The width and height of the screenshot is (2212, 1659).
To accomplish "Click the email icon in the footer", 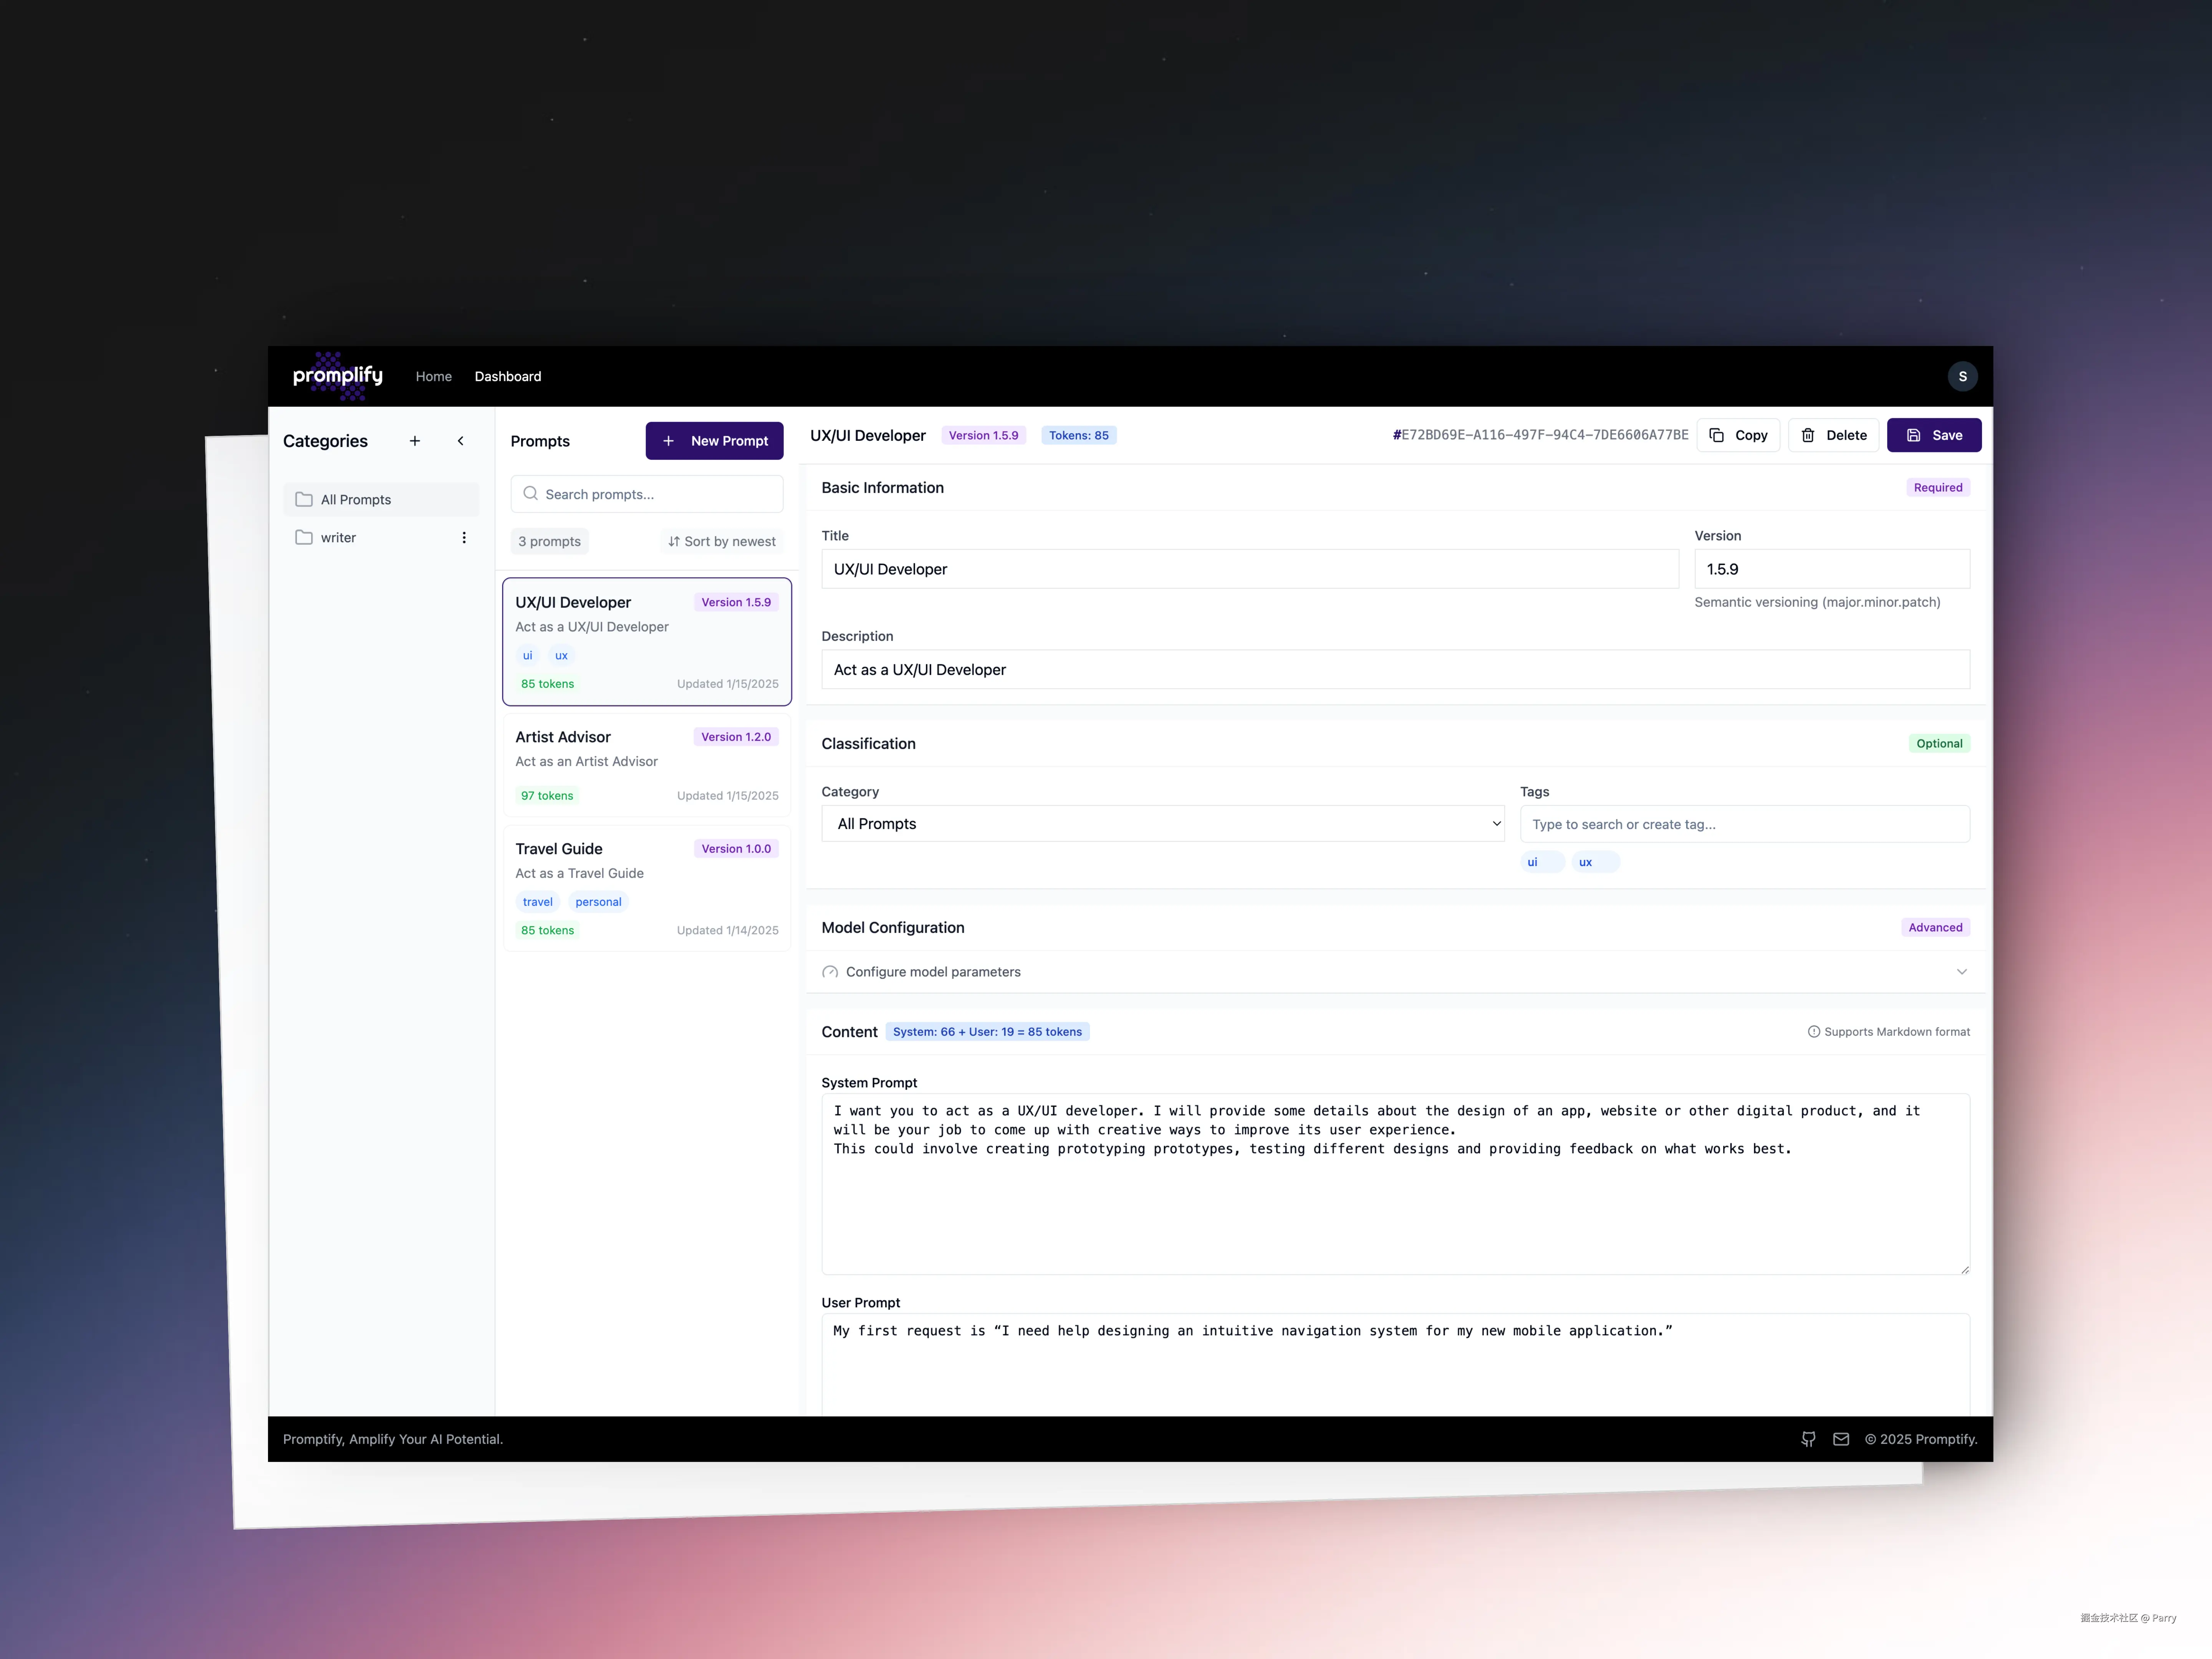I will [1841, 1439].
